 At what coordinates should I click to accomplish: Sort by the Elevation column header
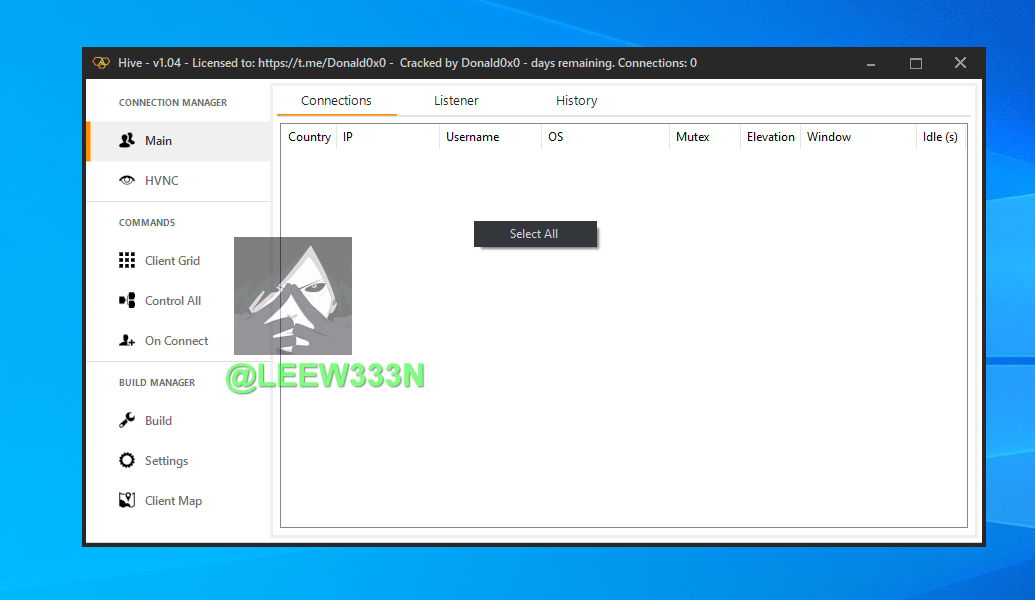click(770, 137)
